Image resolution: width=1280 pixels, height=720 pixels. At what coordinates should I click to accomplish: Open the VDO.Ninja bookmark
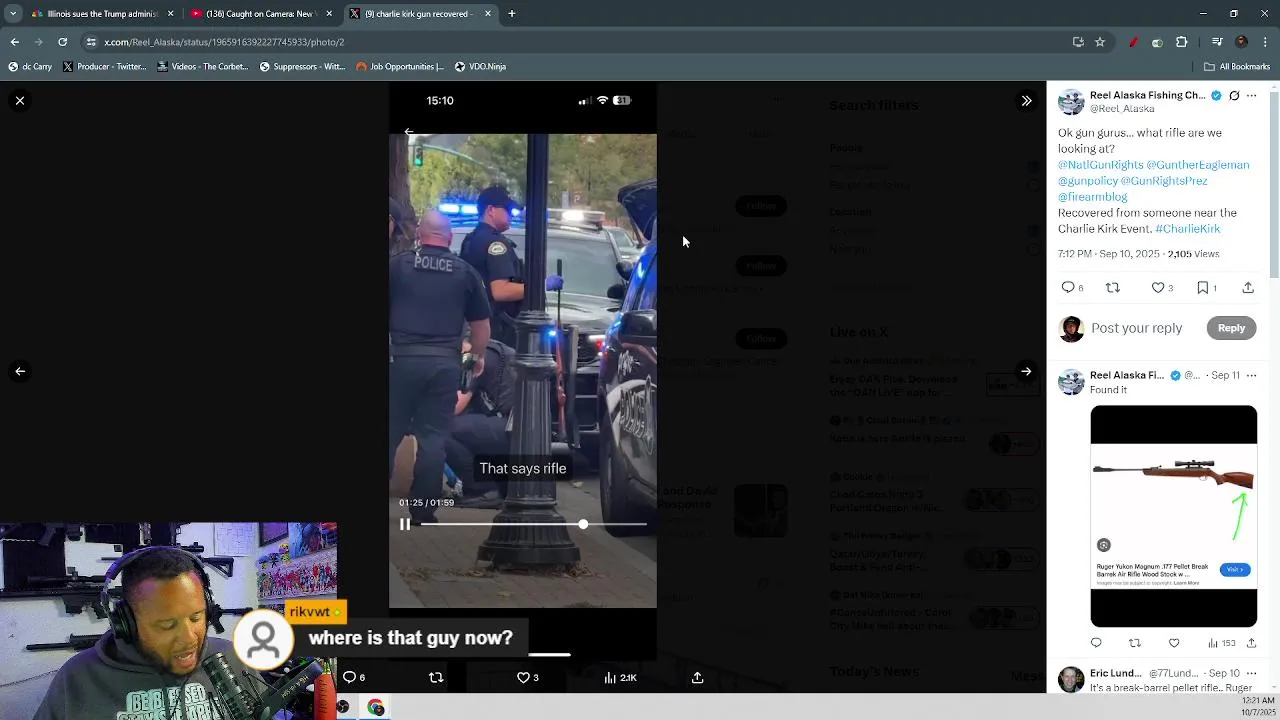click(x=480, y=66)
